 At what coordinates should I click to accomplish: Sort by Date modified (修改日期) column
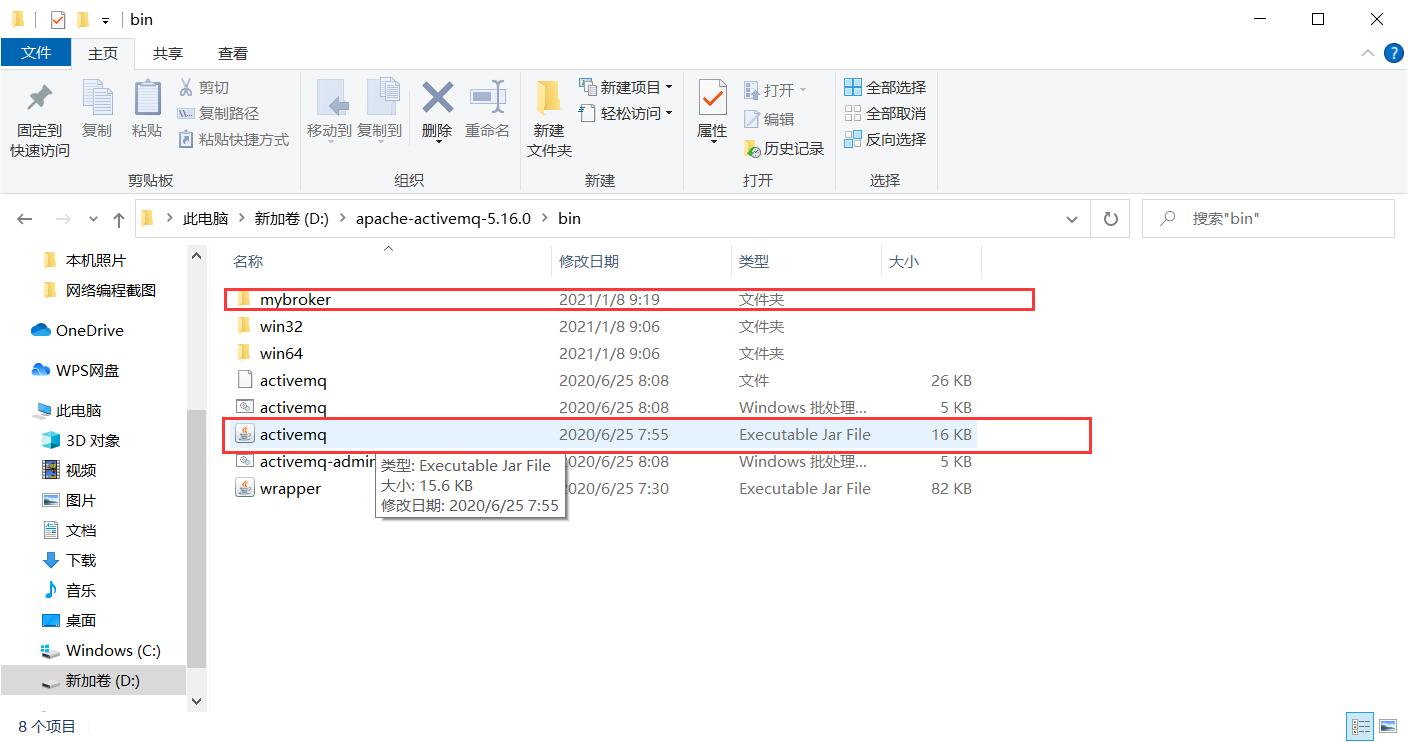[x=641, y=261]
